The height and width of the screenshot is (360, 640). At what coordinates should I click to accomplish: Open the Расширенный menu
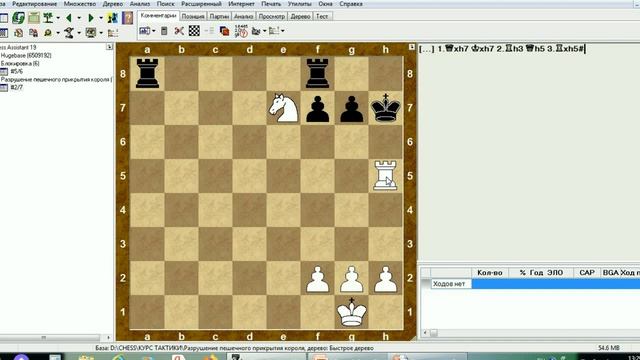pyautogui.click(x=201, y=4)
